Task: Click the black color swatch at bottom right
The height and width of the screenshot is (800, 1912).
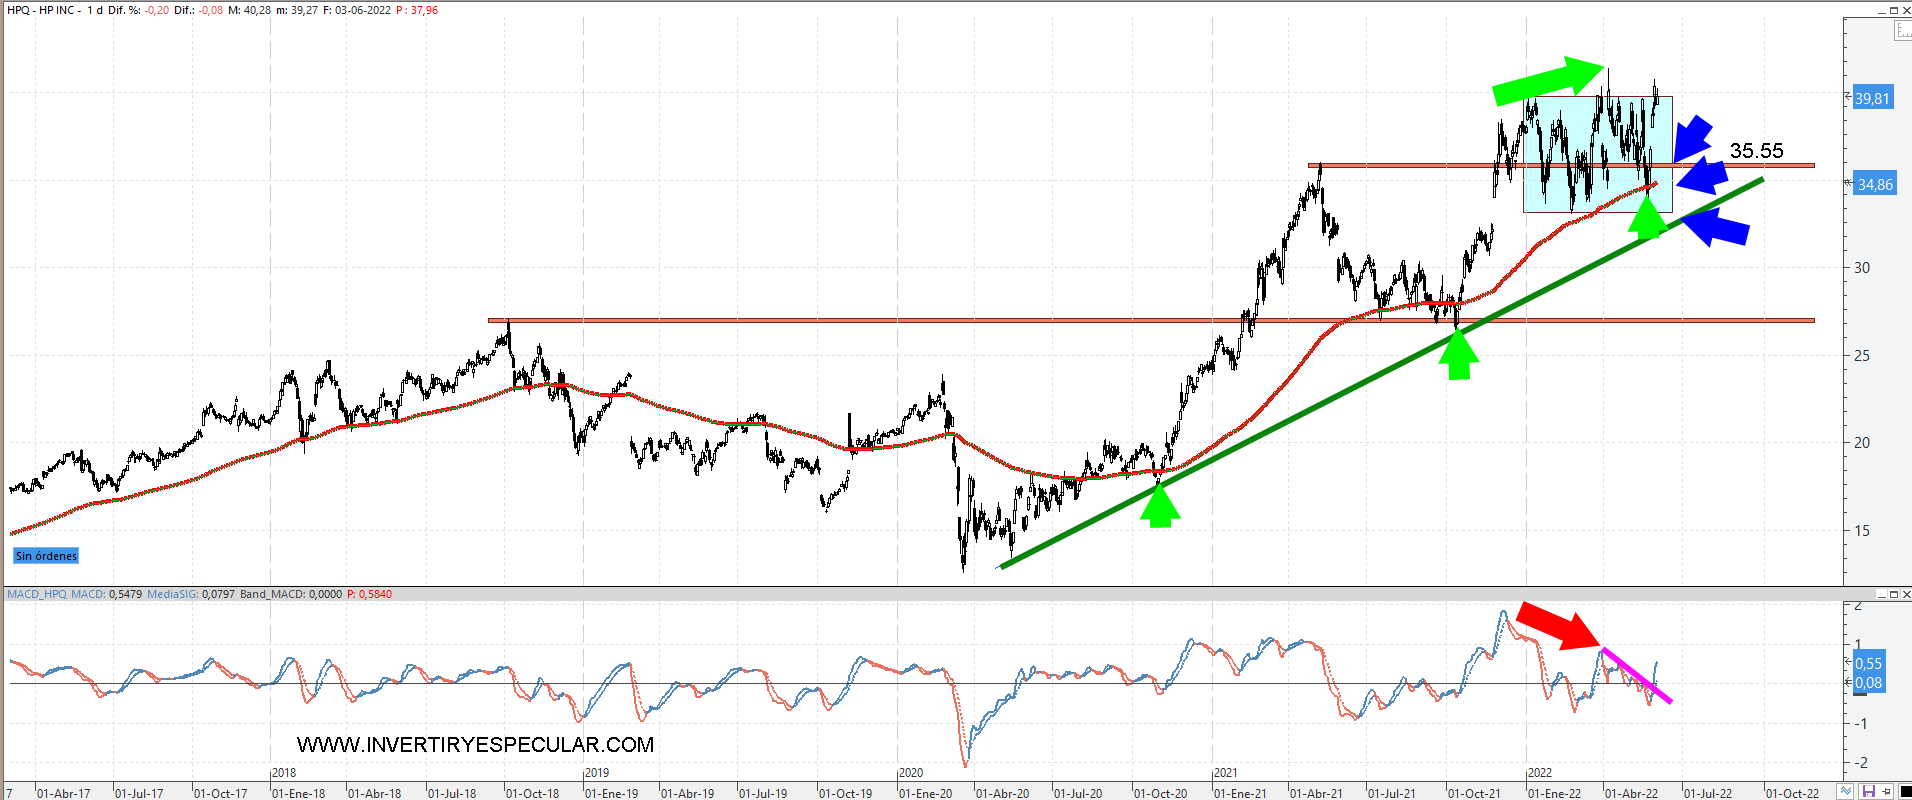Action: click(1904, 792)
